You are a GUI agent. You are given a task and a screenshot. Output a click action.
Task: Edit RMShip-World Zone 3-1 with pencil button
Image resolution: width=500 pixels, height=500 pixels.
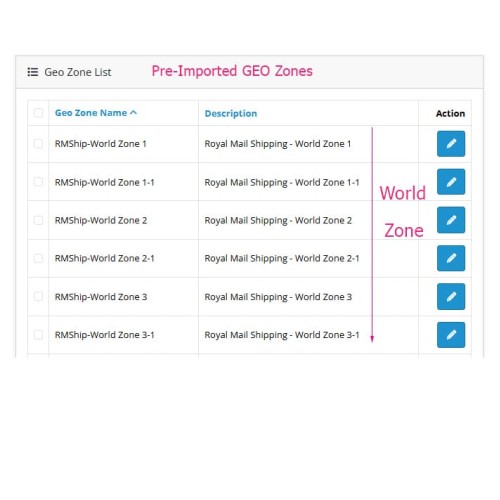[451, 335]
